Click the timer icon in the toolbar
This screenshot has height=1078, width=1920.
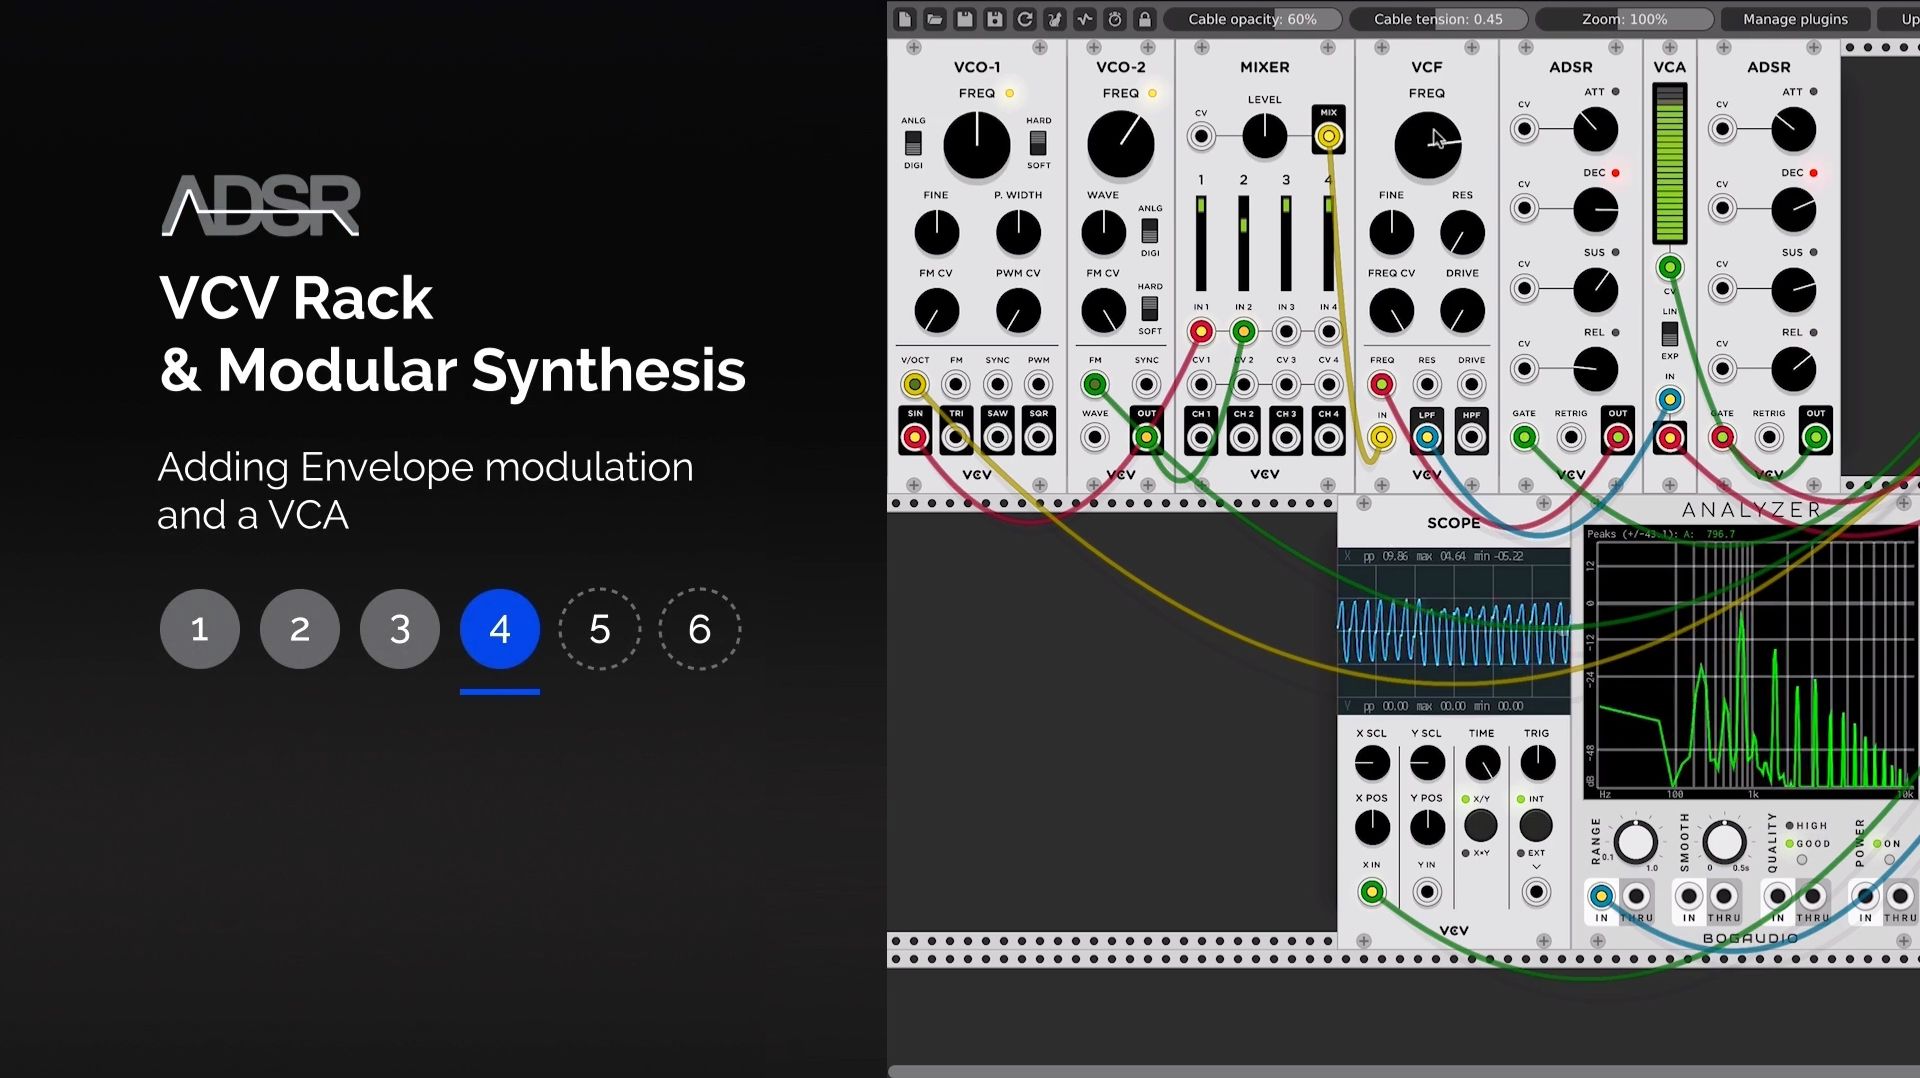click(1114, 18)
